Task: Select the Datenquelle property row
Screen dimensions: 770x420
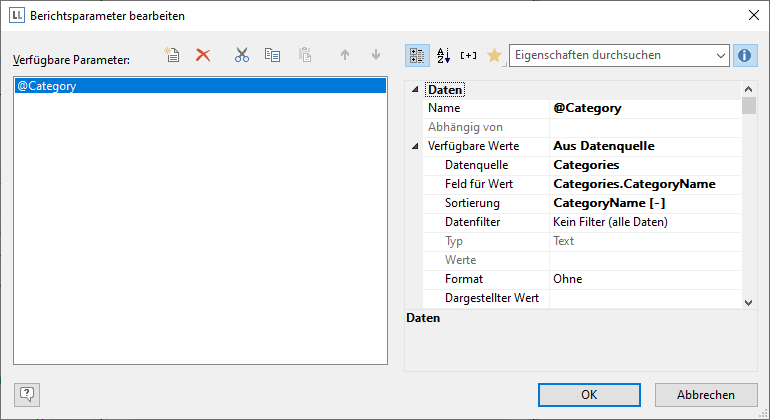Action: pos(477,165)
